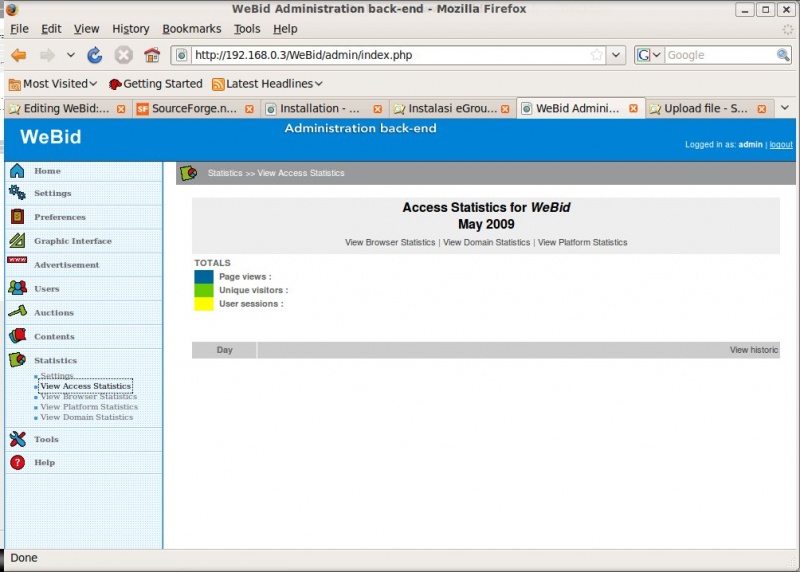Switch to the Upload file tab
The width and height of the screenshot is (800, 572).
click(x=705, y=108)
